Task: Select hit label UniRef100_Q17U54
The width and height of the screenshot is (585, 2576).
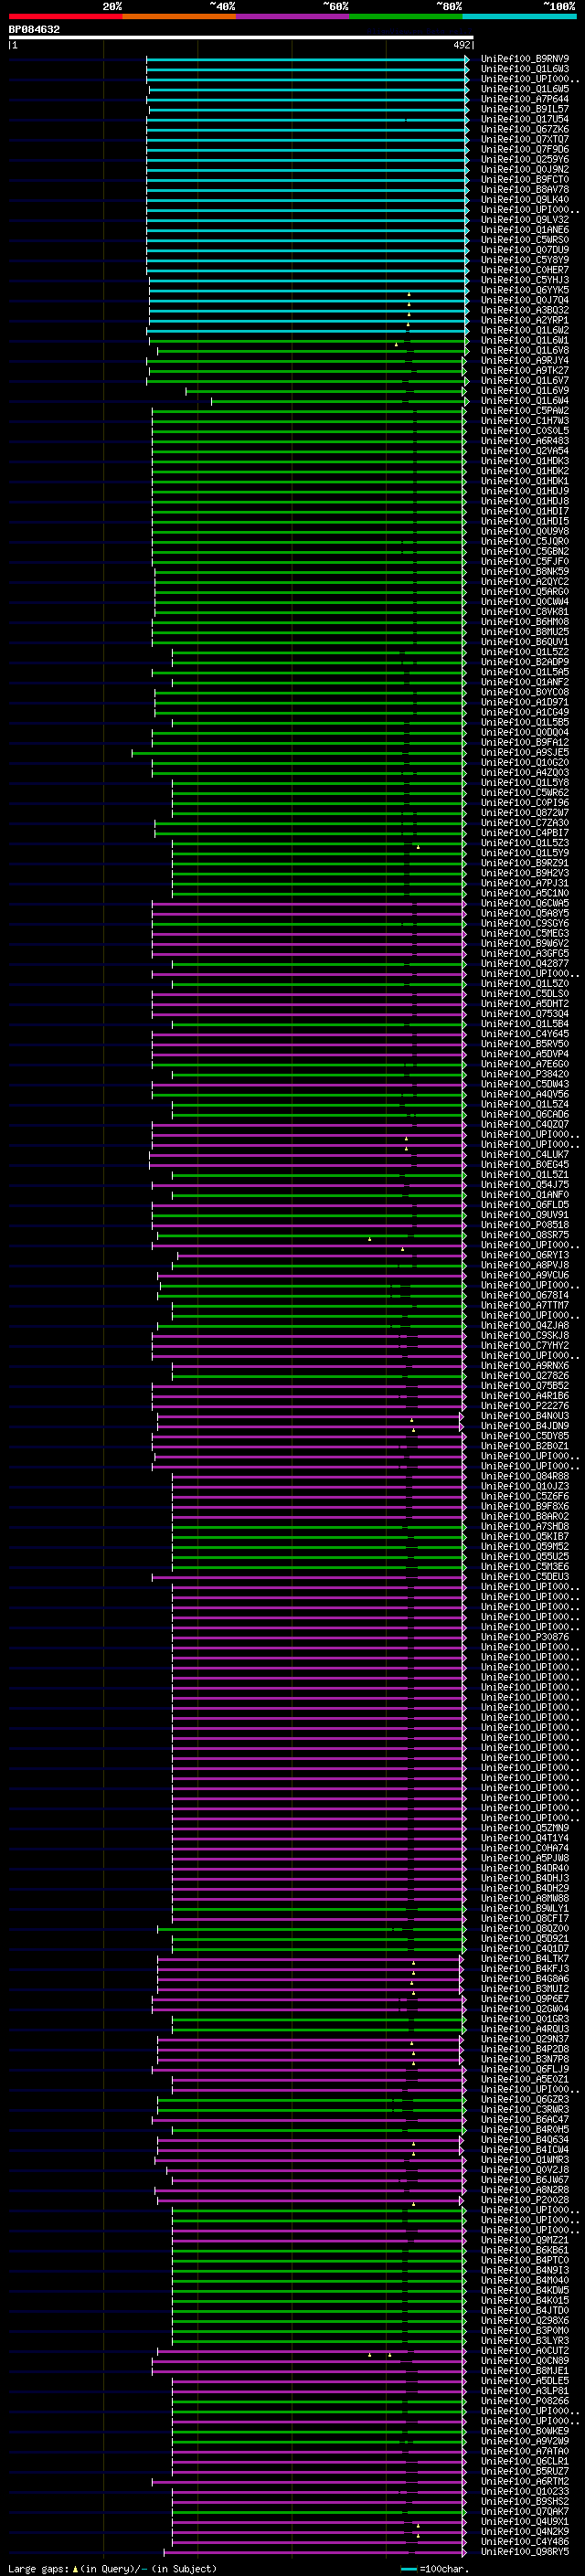Action: point(525,119)
